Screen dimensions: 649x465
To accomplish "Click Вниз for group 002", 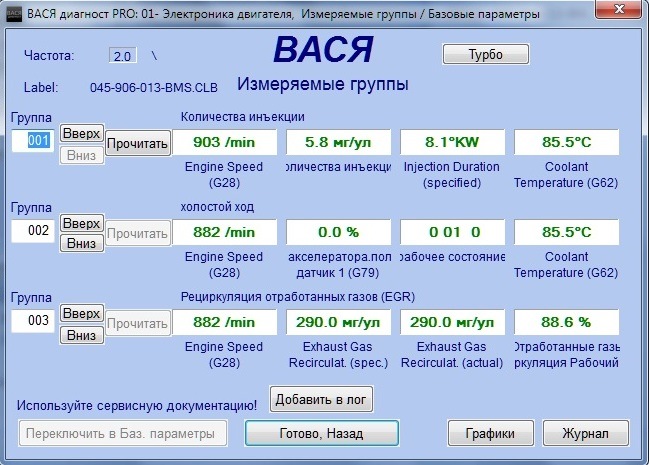I will click(82, 243).
